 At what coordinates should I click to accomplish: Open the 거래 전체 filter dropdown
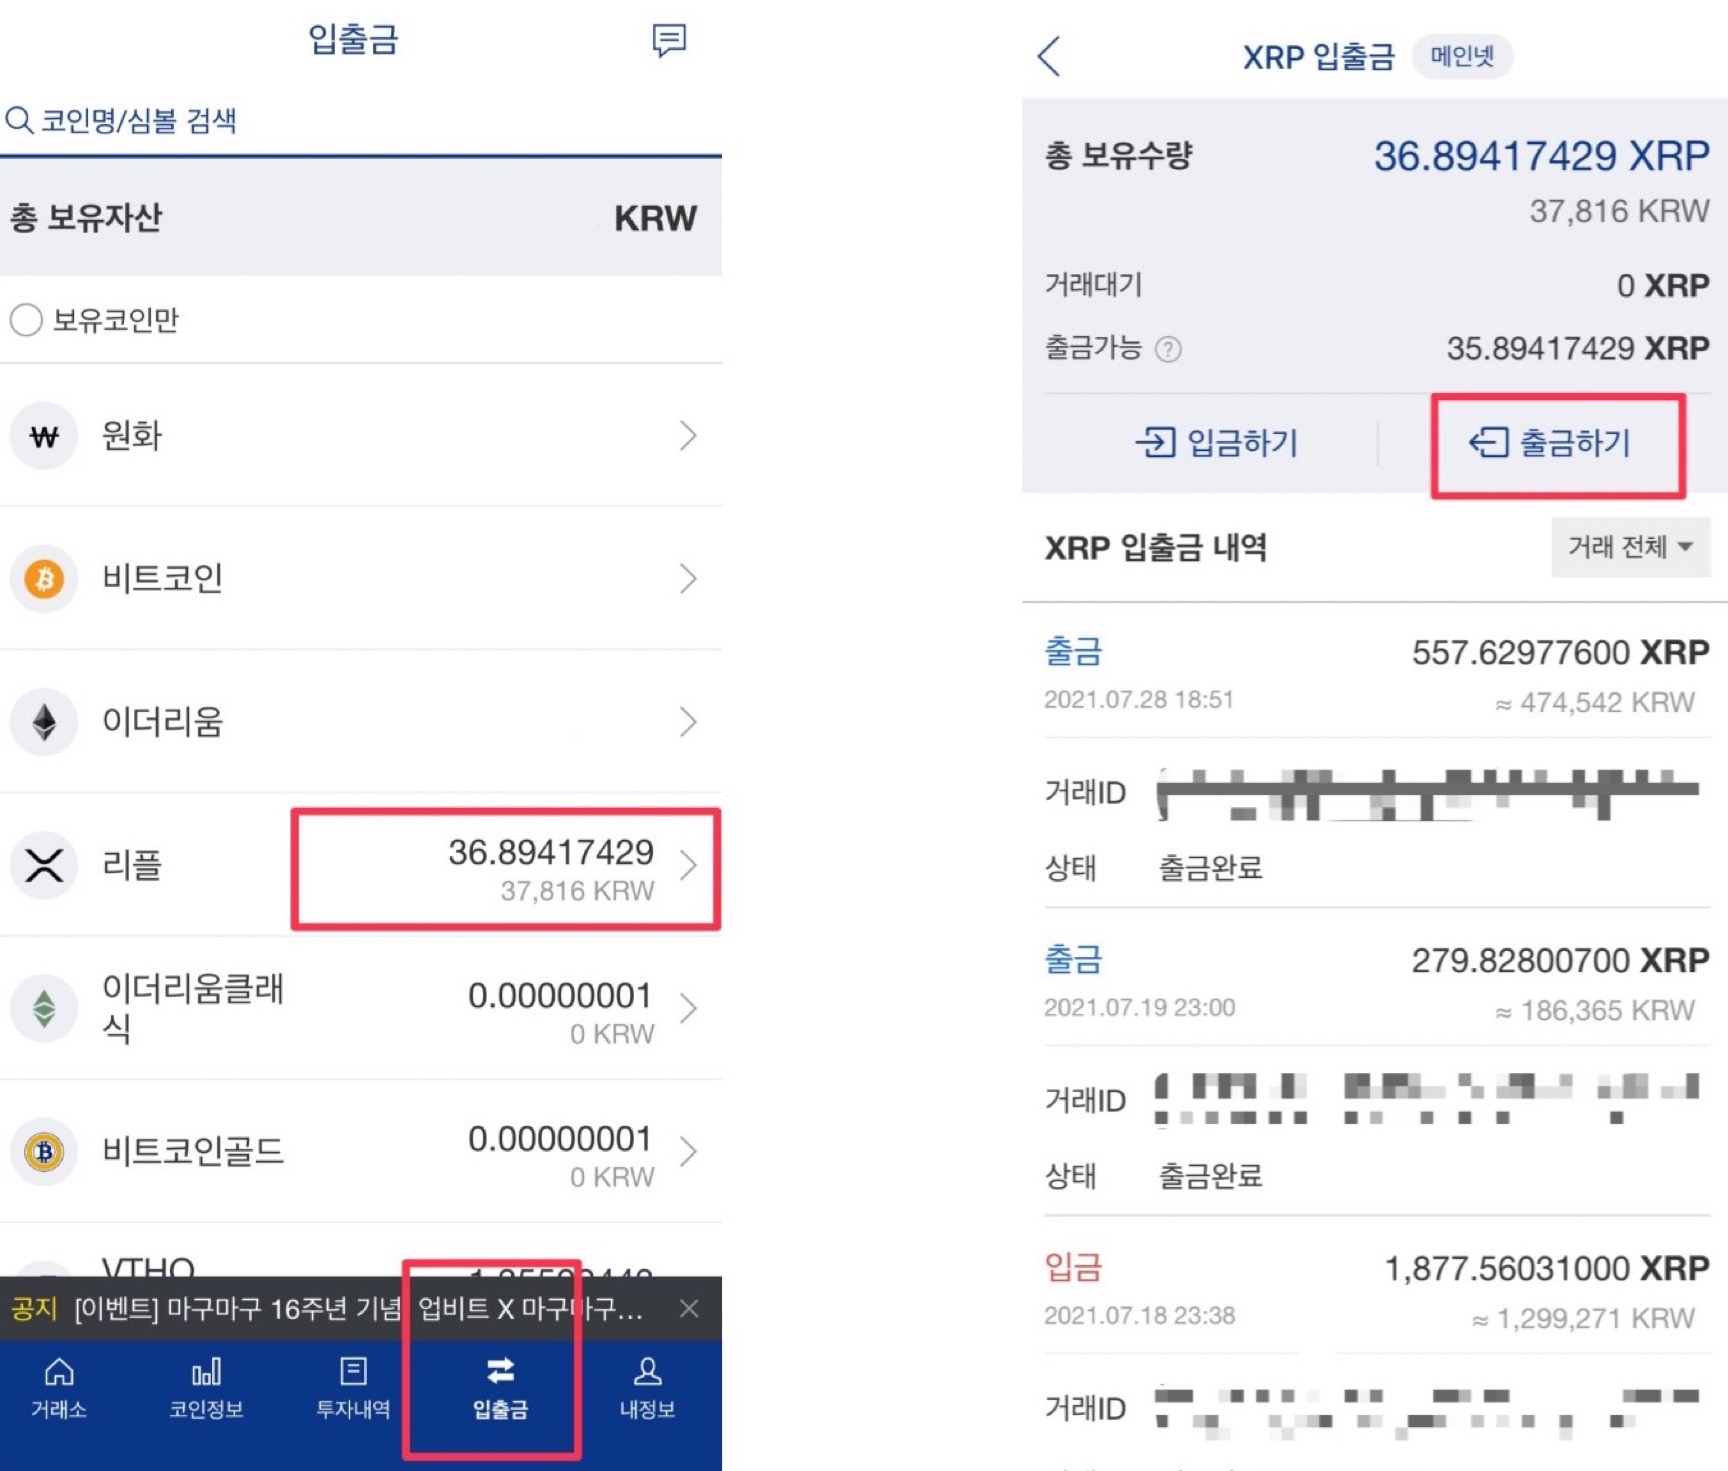[1630, 547]
